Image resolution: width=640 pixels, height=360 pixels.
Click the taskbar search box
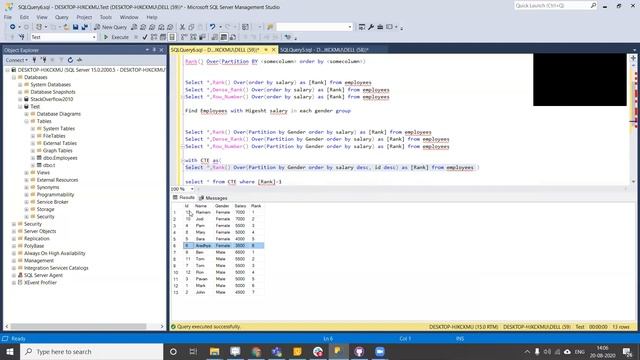point(91,351)
